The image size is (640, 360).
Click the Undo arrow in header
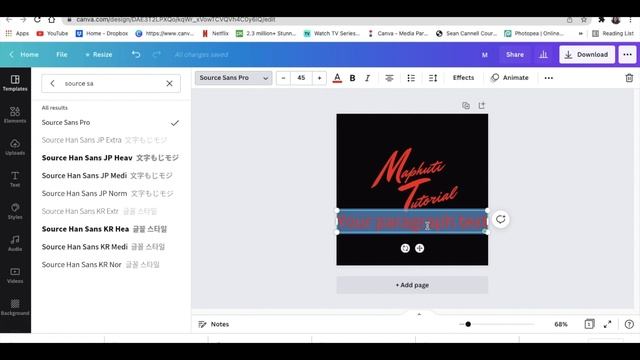[x=136, y=54]
